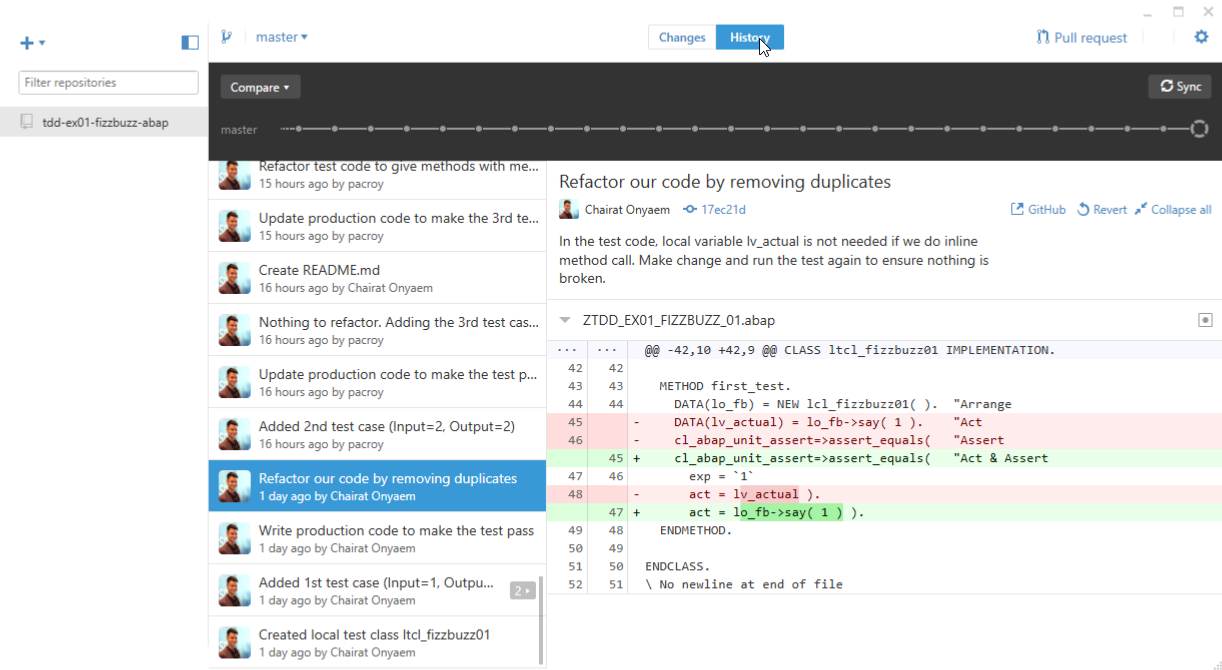Click the hollow latest commit timeline marker
Screen dimensions: 1222x670
[x=1199, y=128]
